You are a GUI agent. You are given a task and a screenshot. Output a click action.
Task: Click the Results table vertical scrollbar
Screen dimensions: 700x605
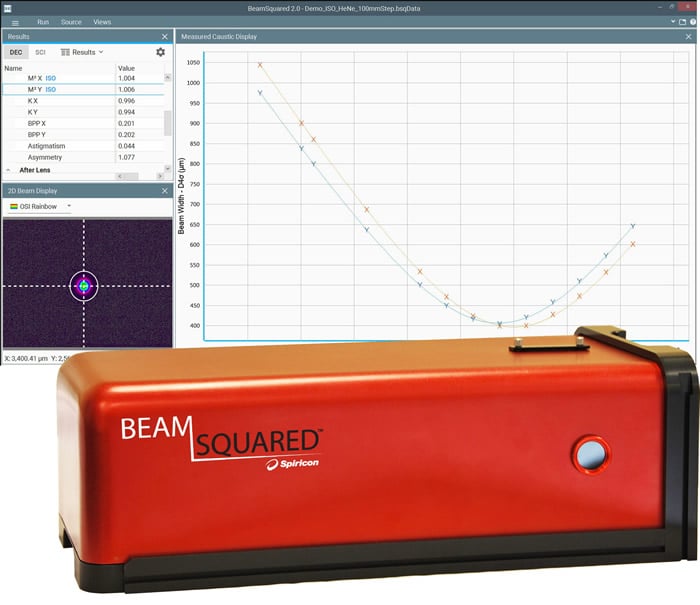pos(167,121)
